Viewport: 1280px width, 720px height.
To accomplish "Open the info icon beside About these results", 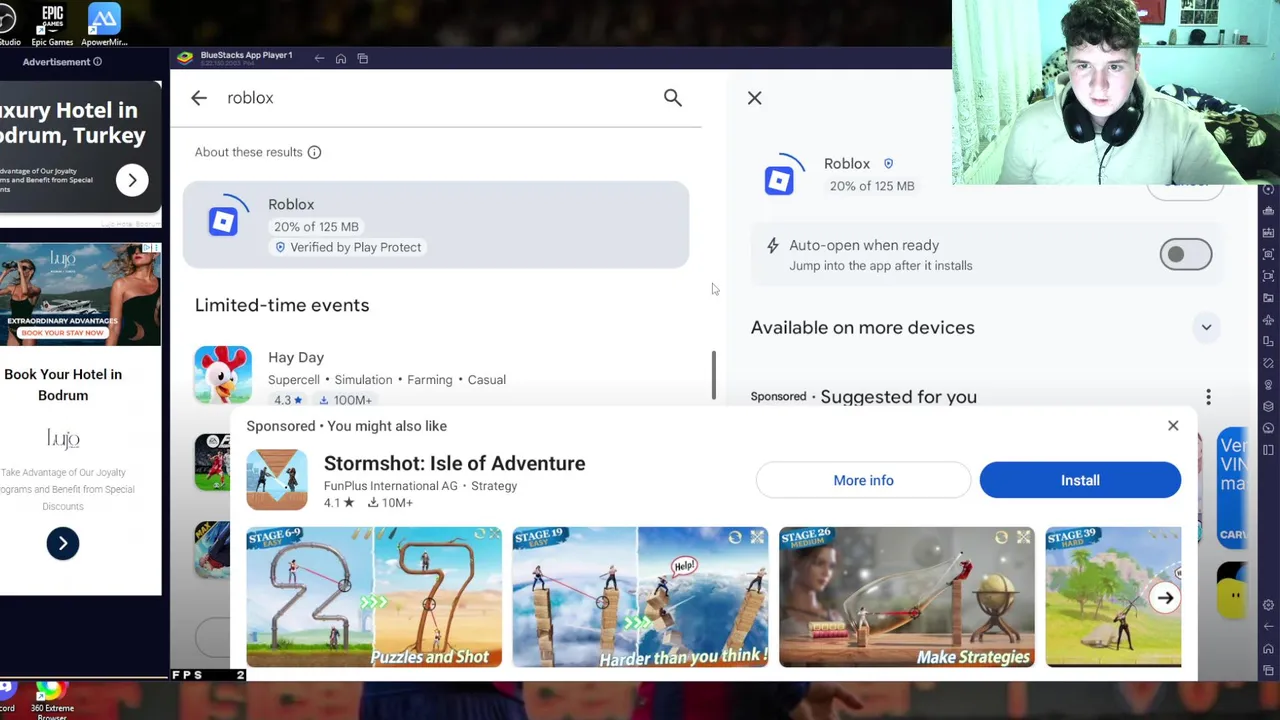I will point(314,152).
